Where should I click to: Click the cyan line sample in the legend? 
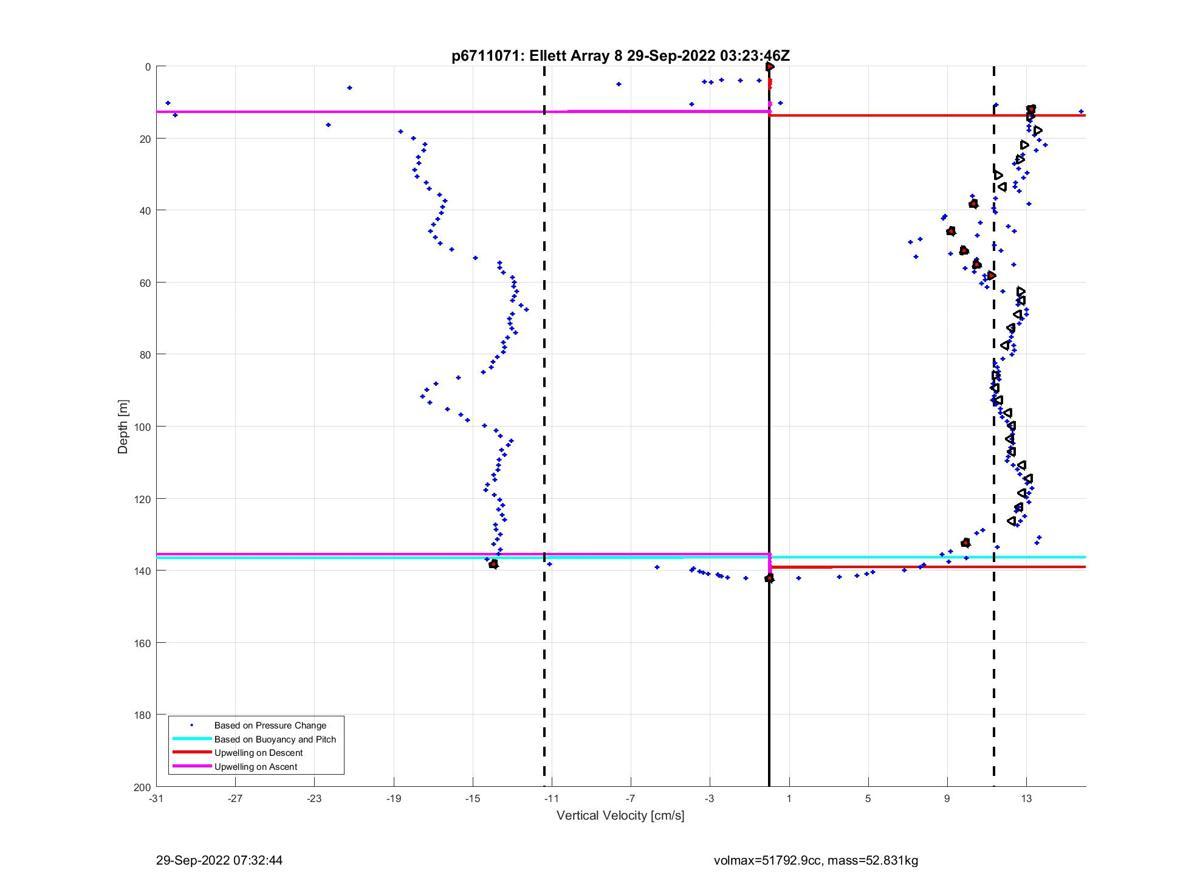[x=191, y=739]
